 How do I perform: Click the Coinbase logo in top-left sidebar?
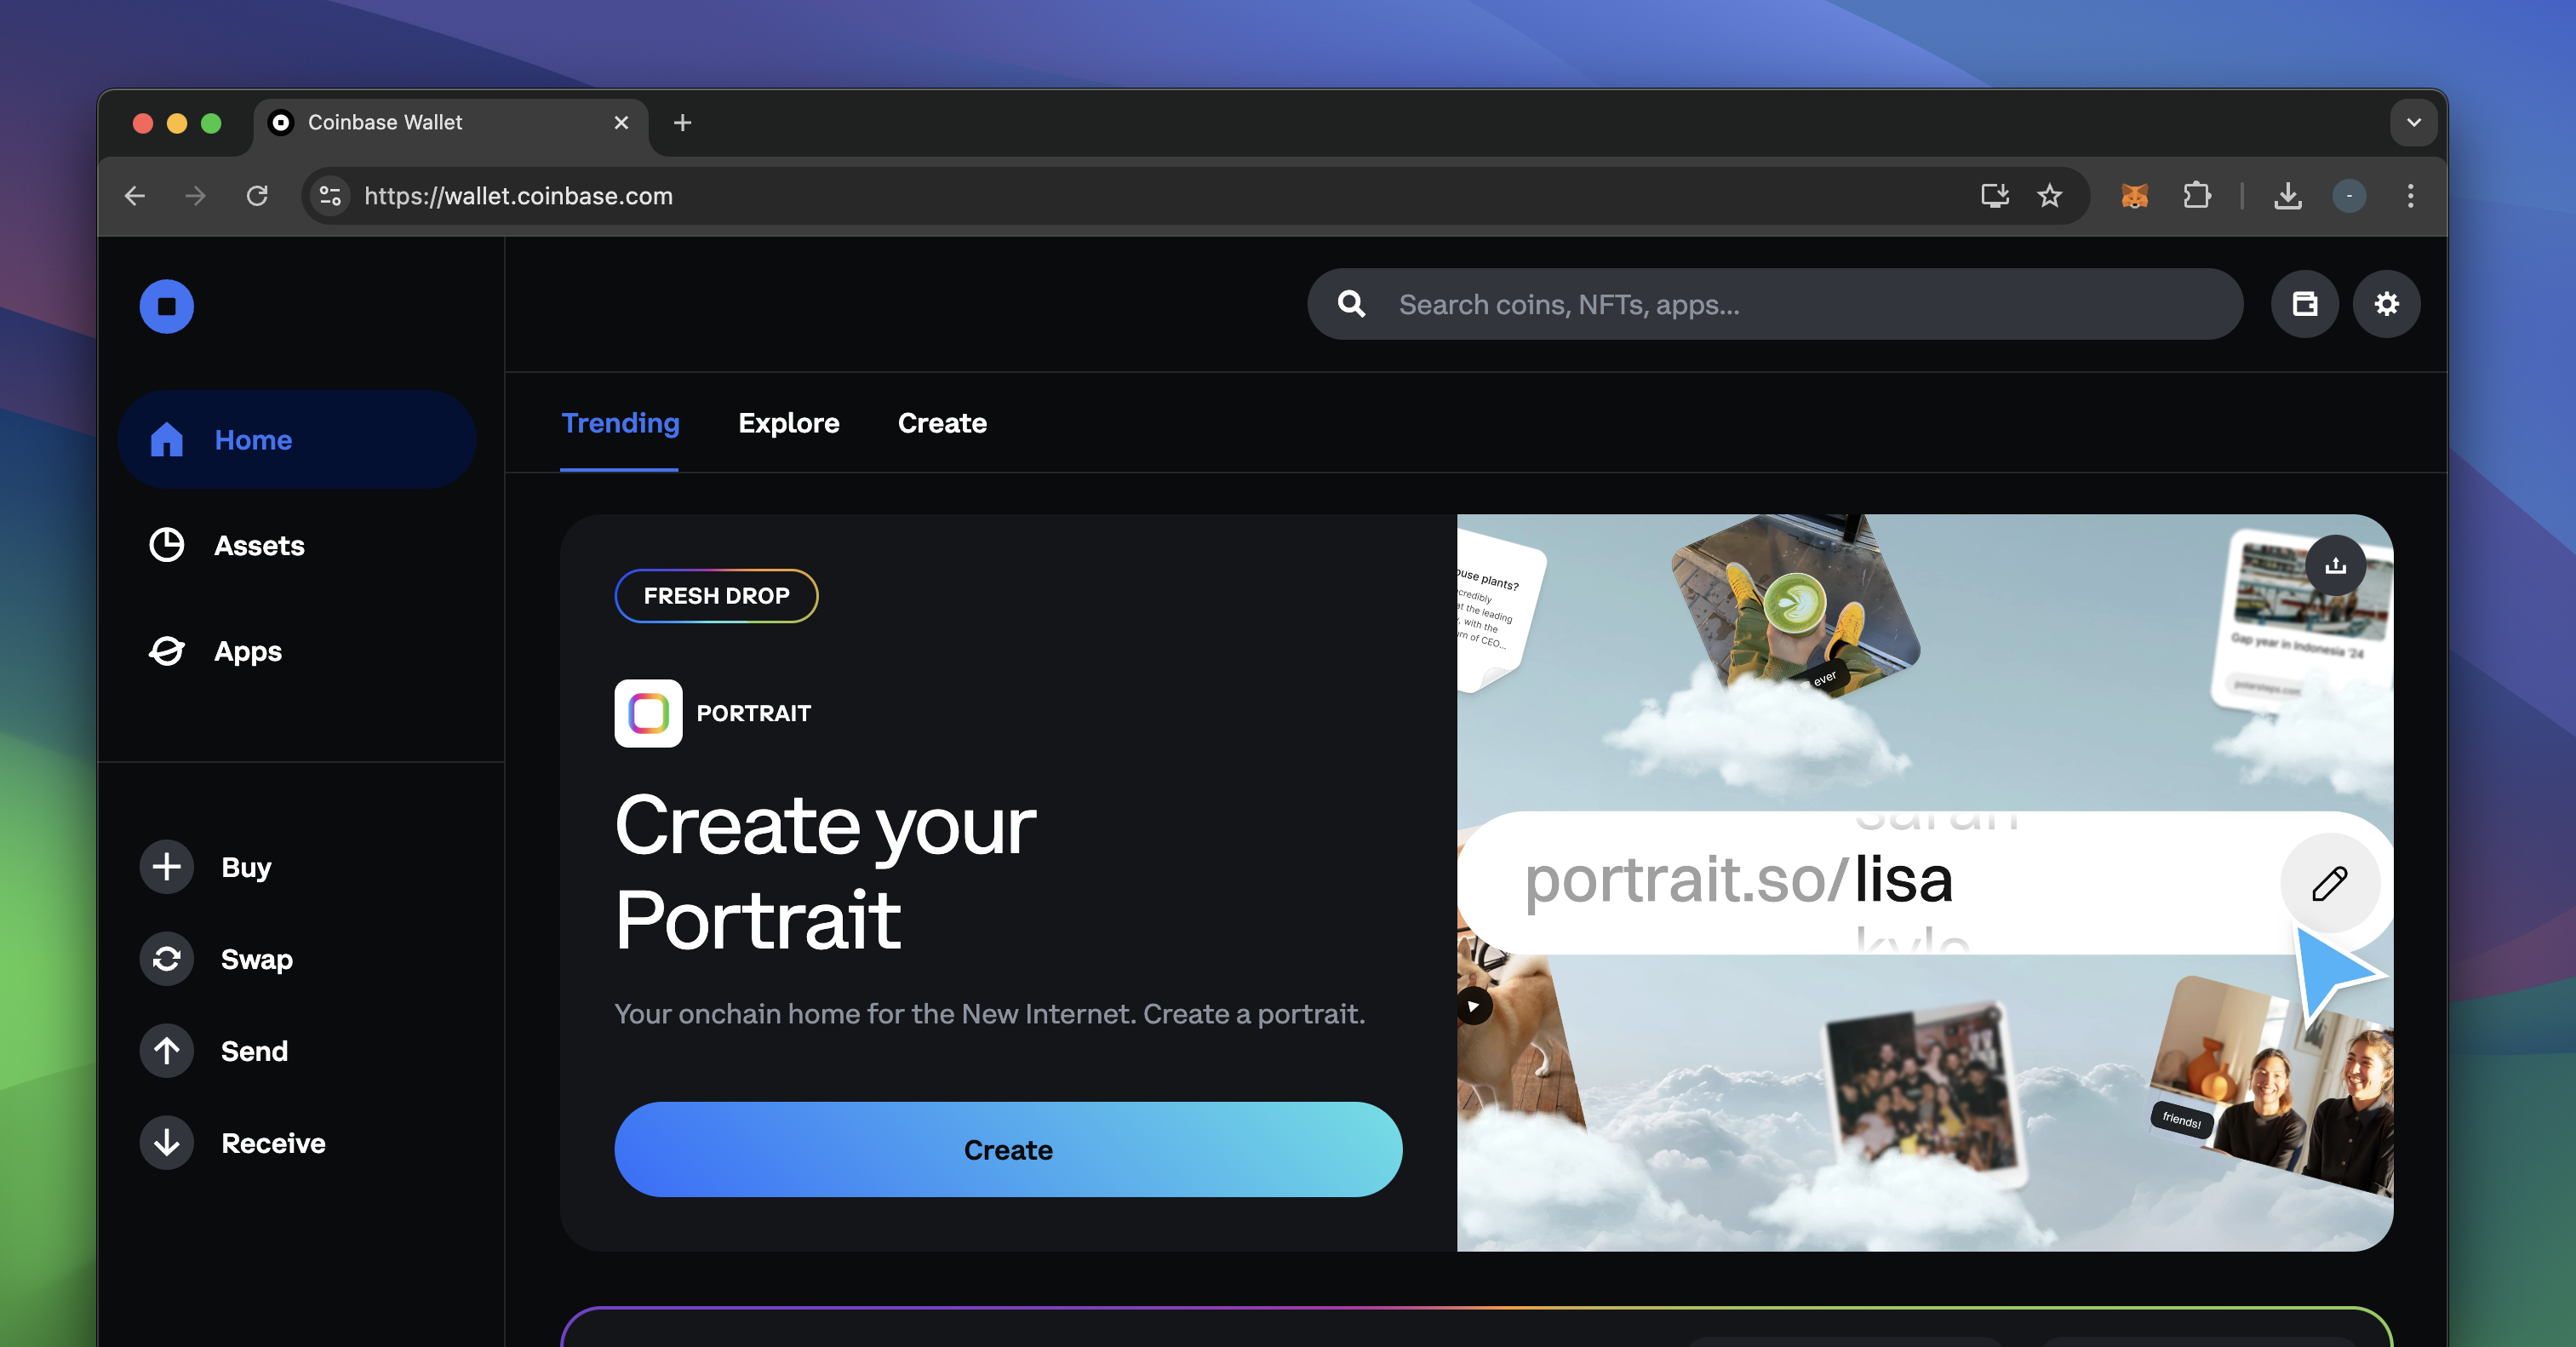tap(166, 305)
